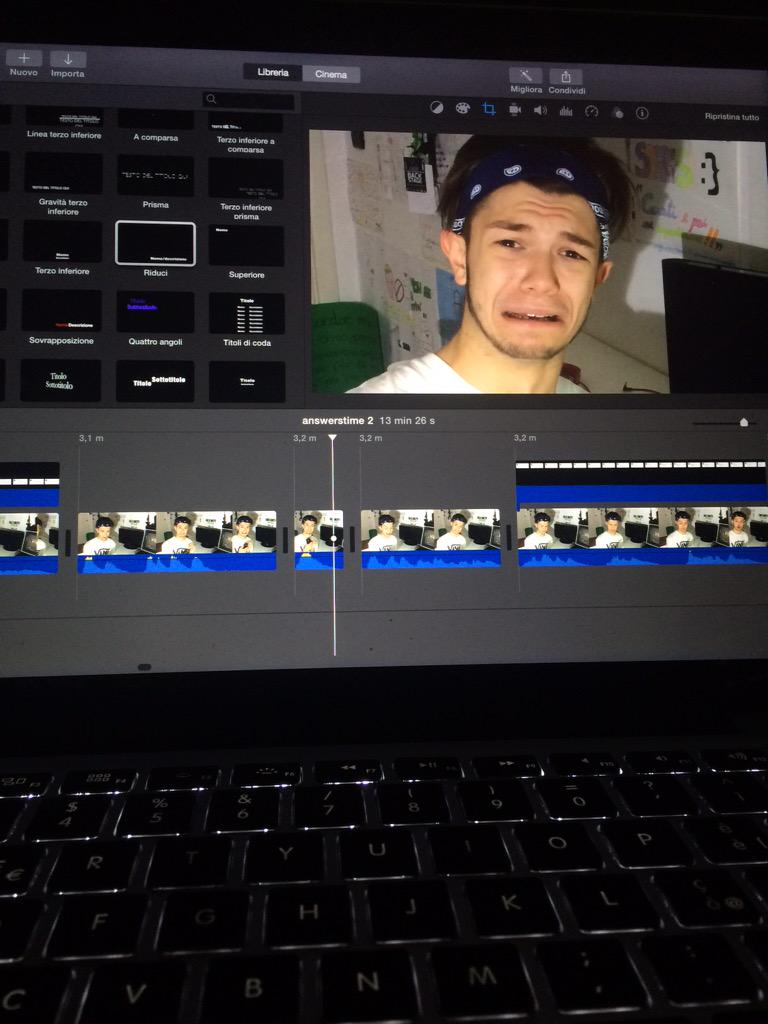Select the short clip under the playhead

319,539
